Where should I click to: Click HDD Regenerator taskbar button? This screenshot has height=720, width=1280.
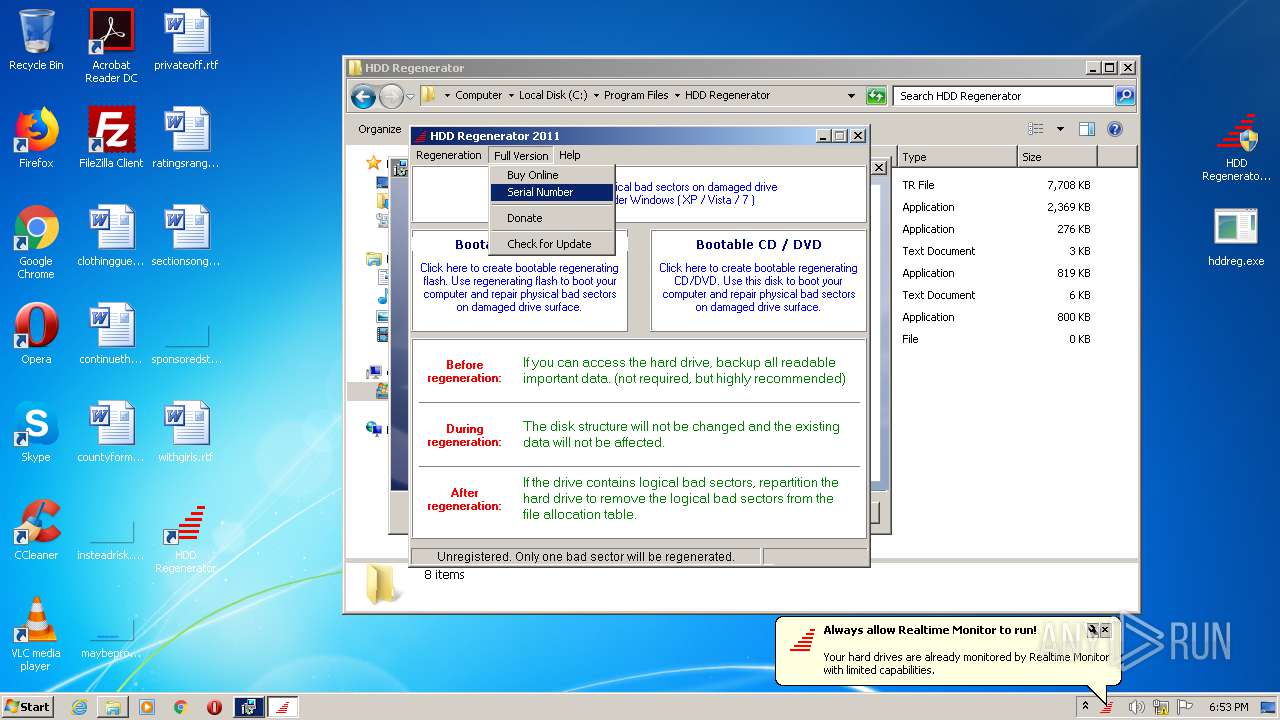(283, 707)
